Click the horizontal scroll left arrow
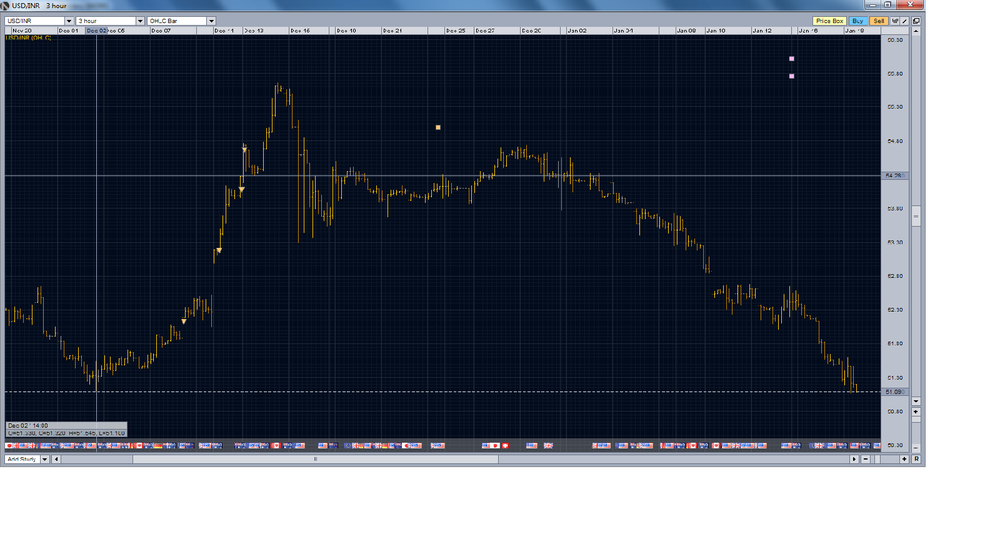 click(56, 459)
